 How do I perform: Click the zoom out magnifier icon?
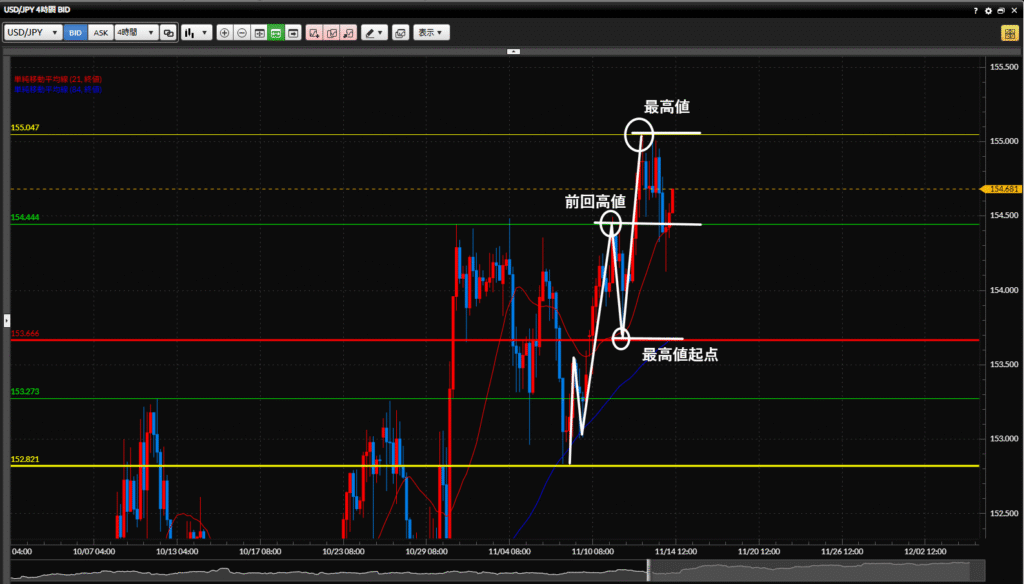pos(241,32)
